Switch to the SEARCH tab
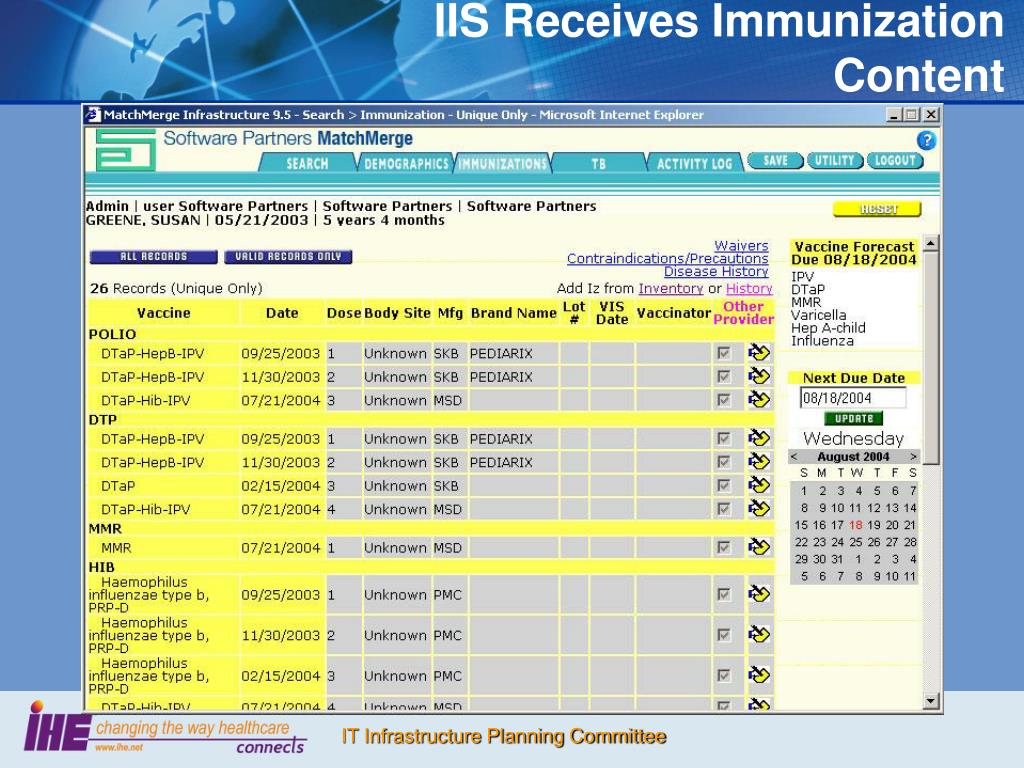 pyautogui.click(x=308, y=163)
